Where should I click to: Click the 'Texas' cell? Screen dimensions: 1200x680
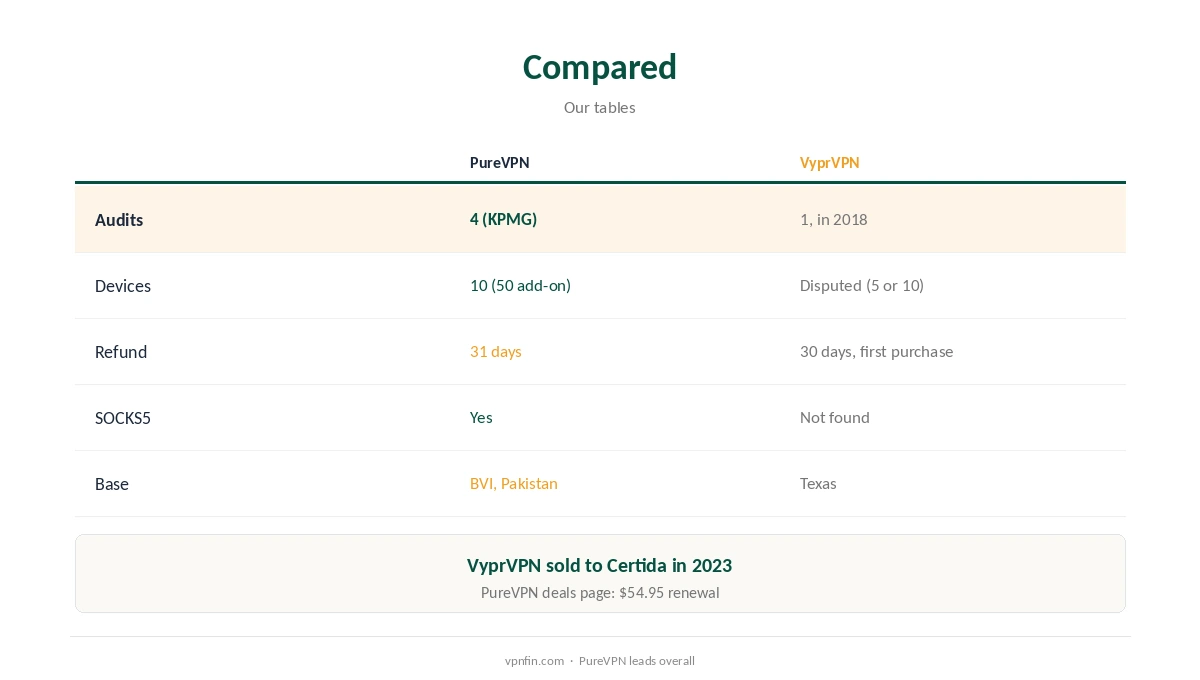point(818,483)
